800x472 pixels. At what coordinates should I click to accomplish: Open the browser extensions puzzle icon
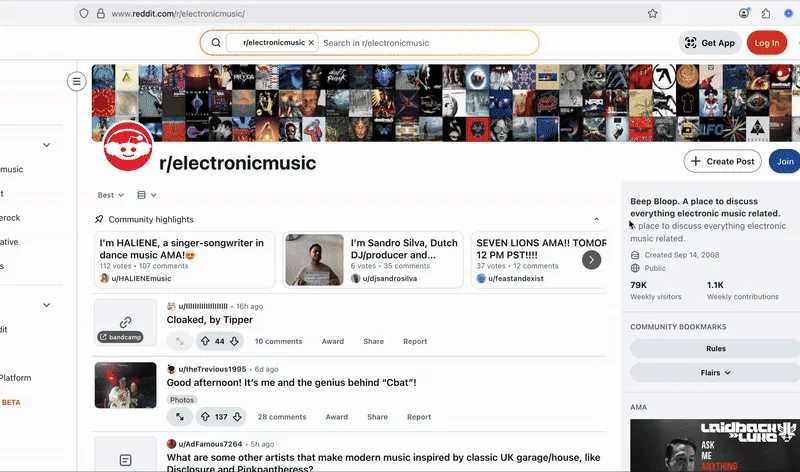pyautogui.click(x=766, y=14)
